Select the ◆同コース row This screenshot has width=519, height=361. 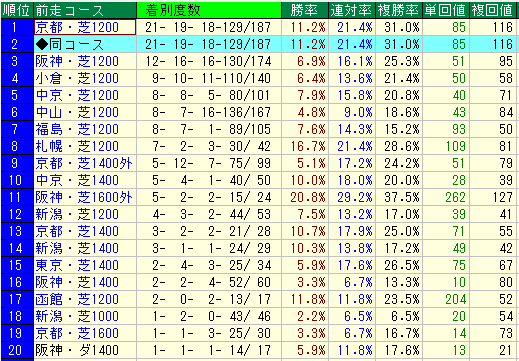(x=258, y=44)
